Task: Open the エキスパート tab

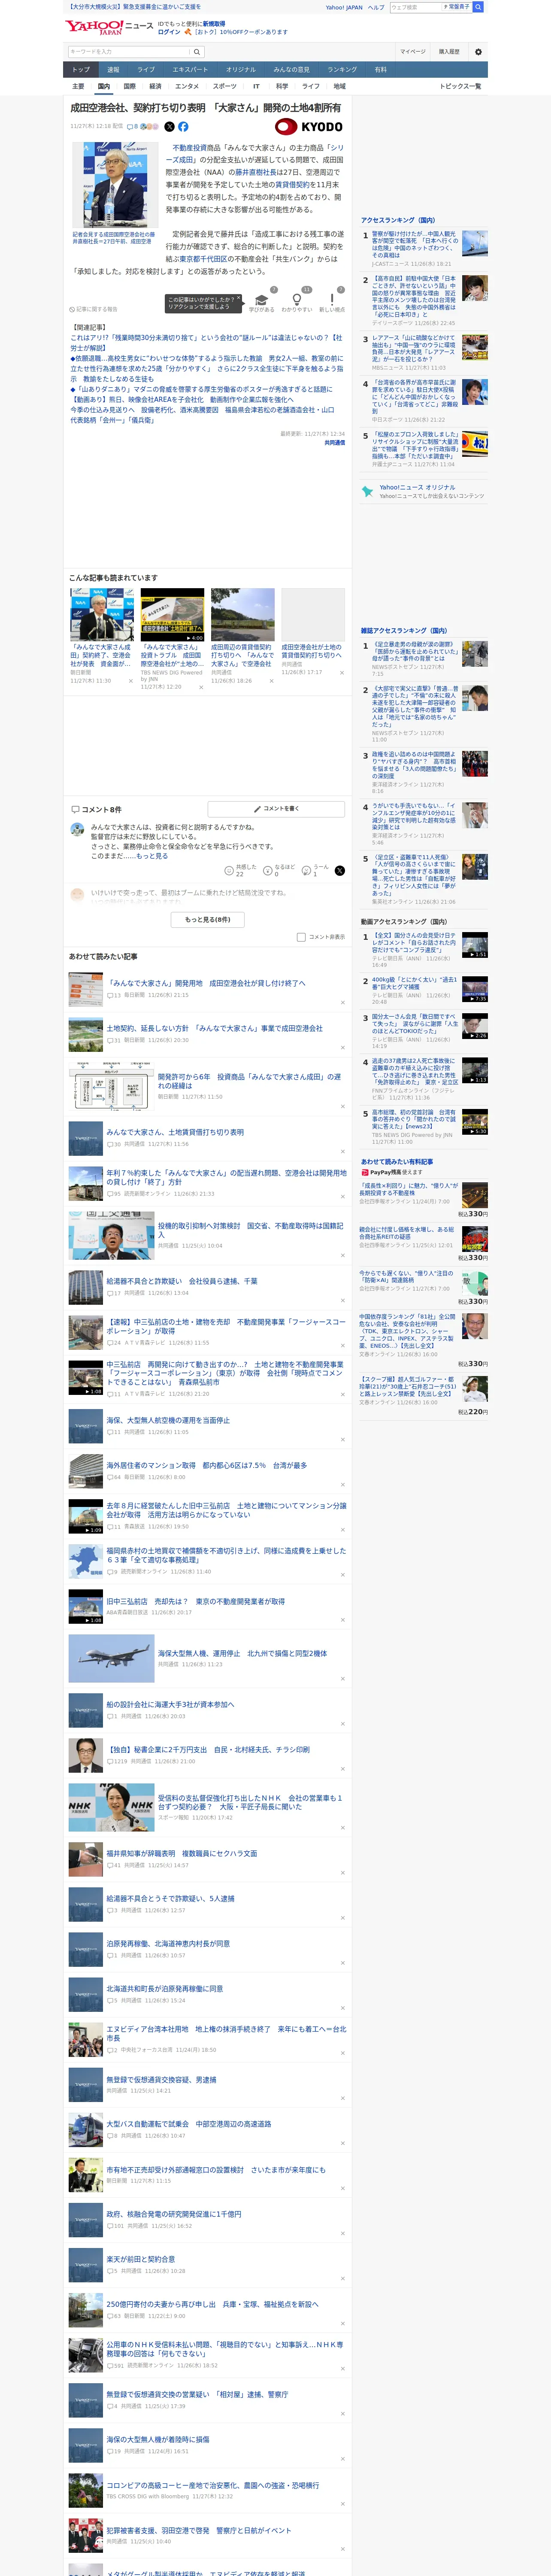Action: pyautogui.click(x=190, y=70)
